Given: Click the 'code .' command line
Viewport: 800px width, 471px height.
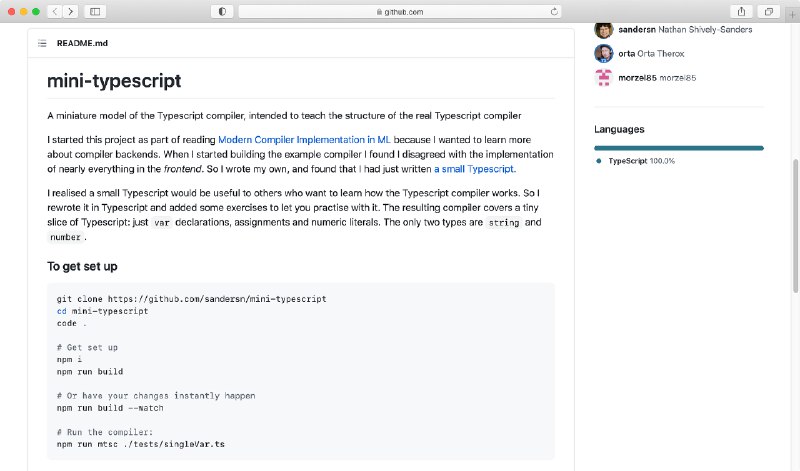Looking at the screenshot, I should click(72, 324).
